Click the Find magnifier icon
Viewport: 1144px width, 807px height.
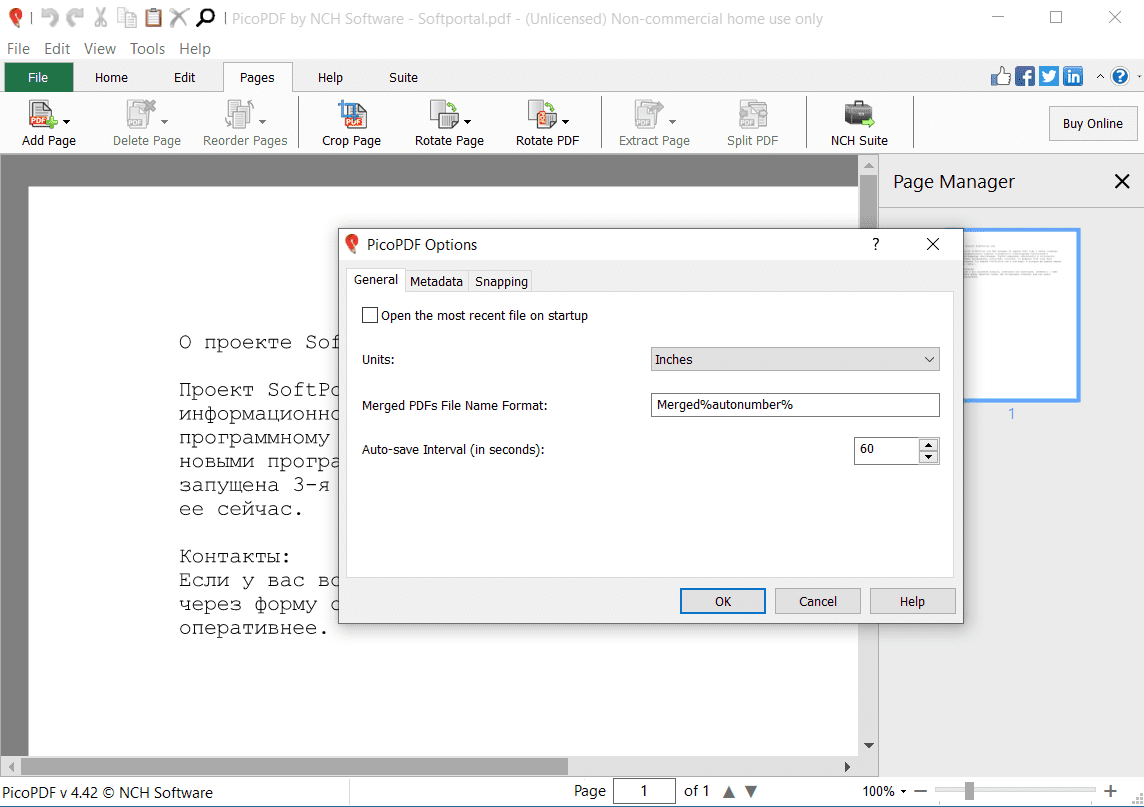coord(206,17)
